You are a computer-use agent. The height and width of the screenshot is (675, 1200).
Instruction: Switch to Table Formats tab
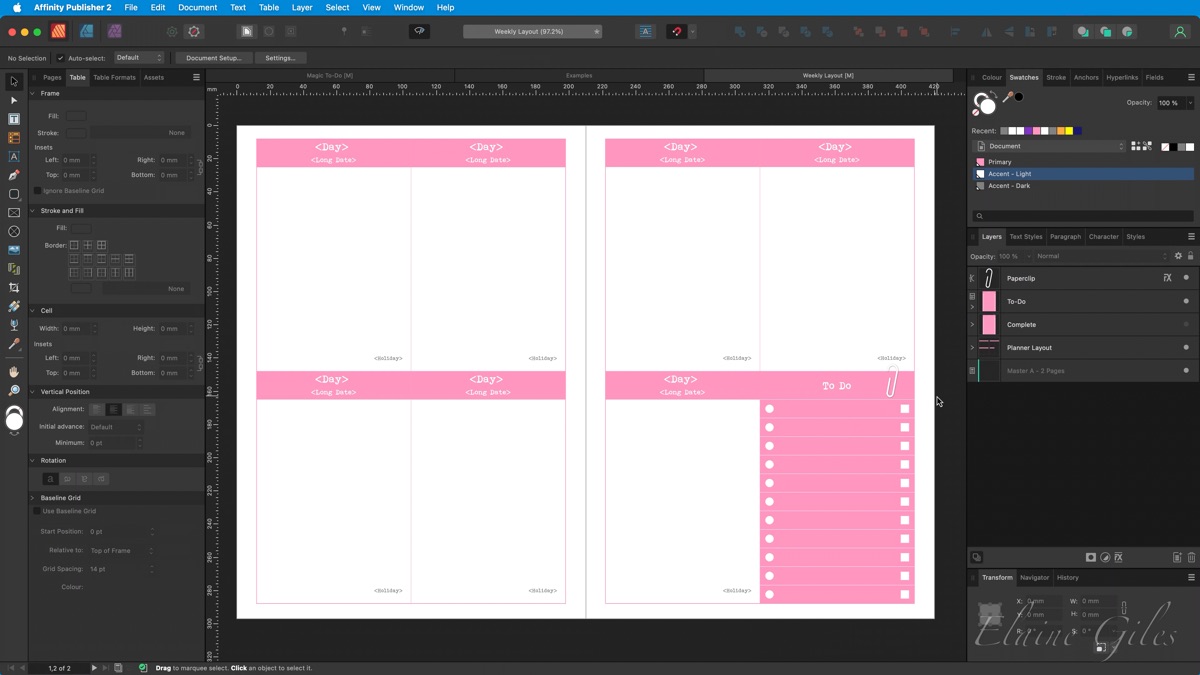[x=114, y=77]
